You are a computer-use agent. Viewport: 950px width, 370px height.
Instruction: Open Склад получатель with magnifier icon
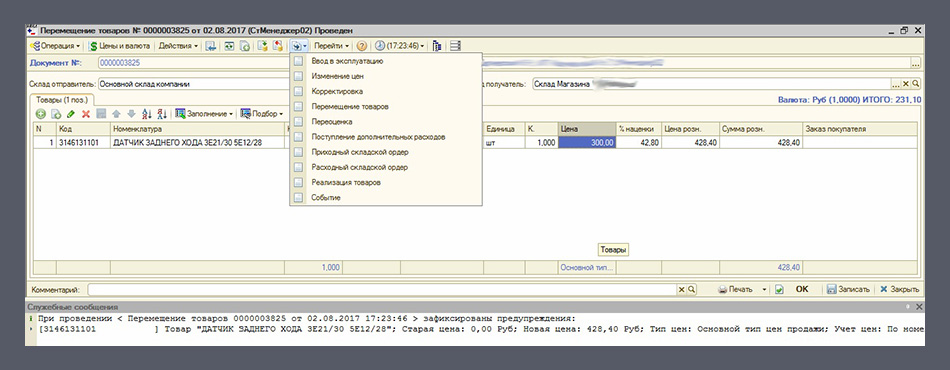(915, 84)
